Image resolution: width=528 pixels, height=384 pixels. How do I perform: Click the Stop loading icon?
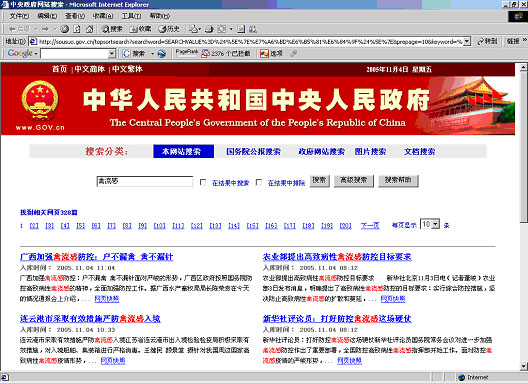point(65,29)
